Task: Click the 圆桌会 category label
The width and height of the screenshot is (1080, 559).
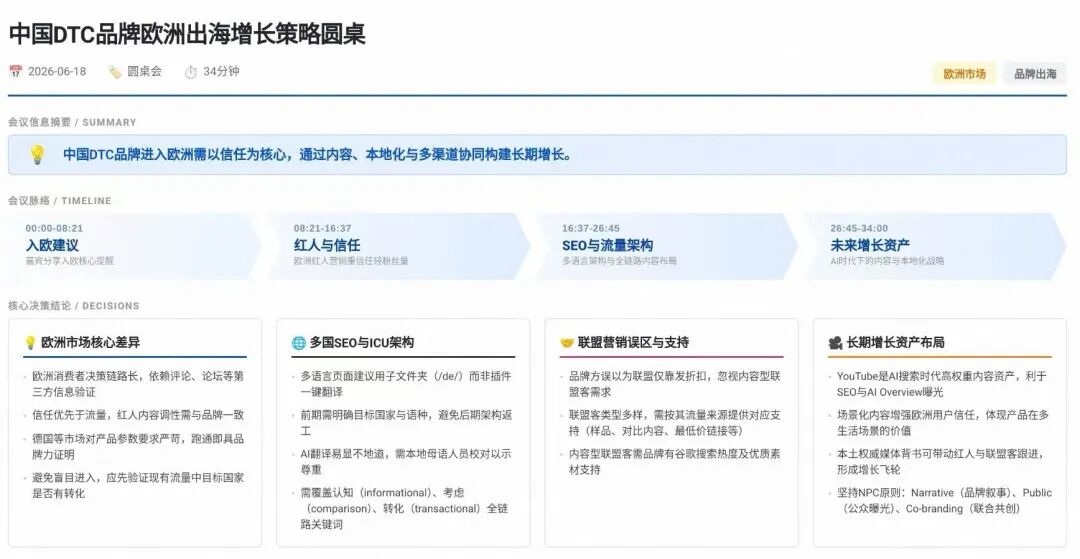Action: (145, 71)
